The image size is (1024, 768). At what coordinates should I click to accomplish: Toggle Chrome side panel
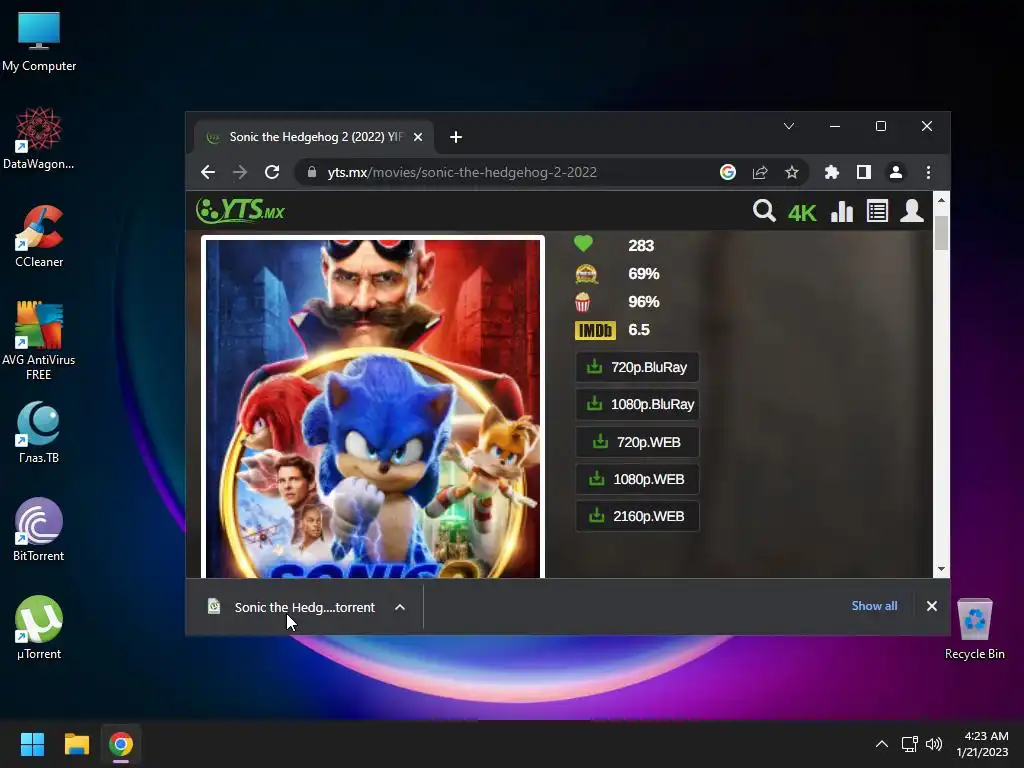coord(863,172)
